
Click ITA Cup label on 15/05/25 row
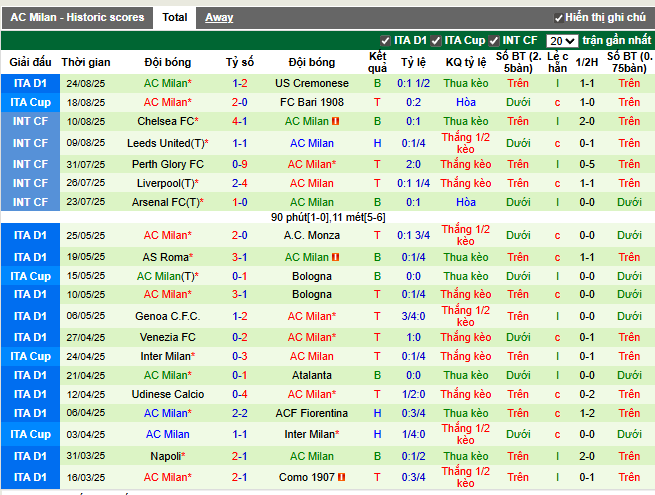point(30,276)
